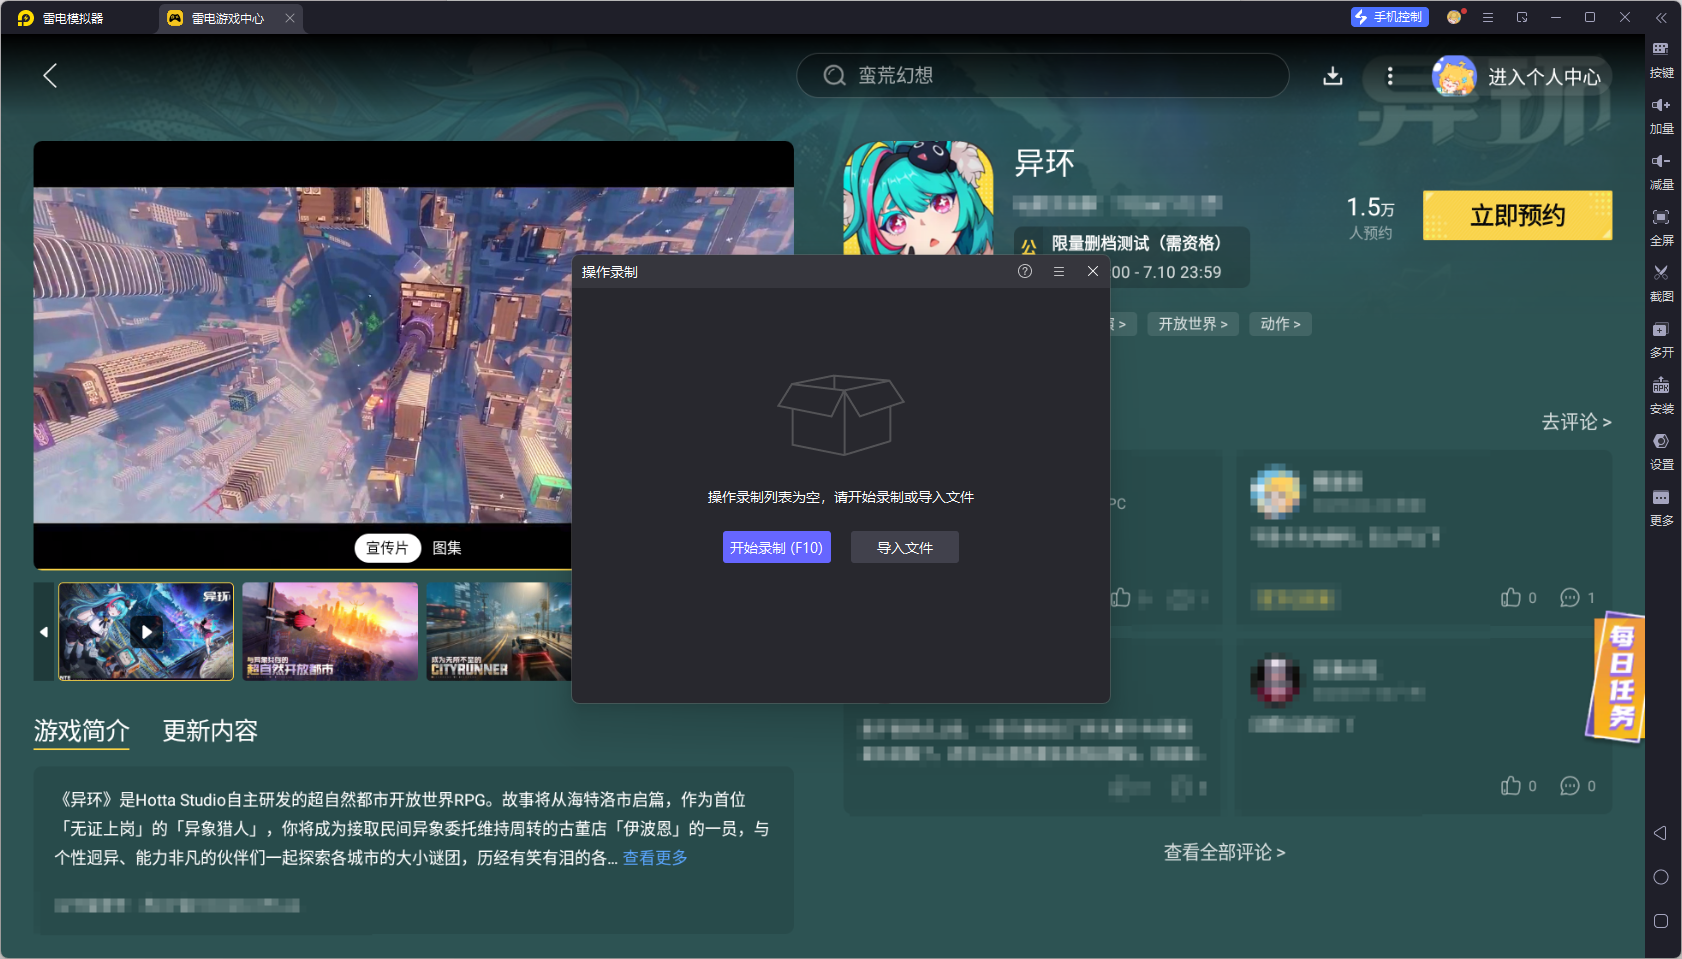The image size is (1682, 959).
Task: Open the three-dot more options menu
Action: (x=1390, y=76)
